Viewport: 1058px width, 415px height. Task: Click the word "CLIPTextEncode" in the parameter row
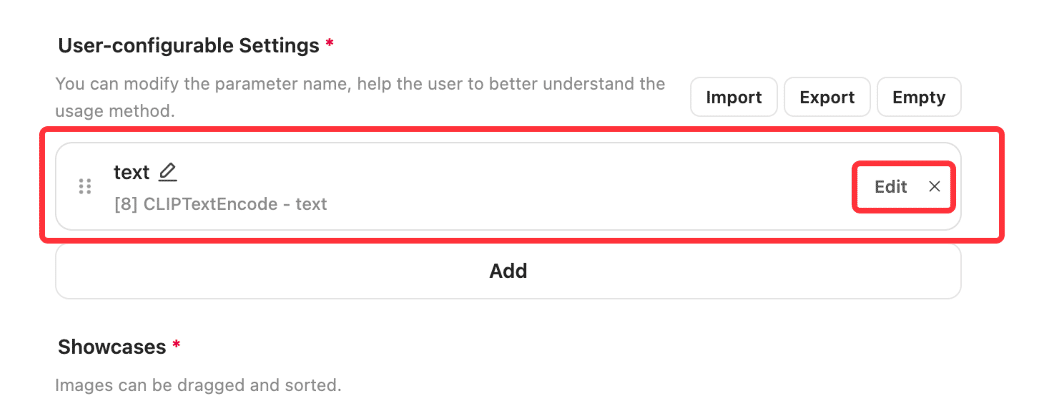point(211,204)
